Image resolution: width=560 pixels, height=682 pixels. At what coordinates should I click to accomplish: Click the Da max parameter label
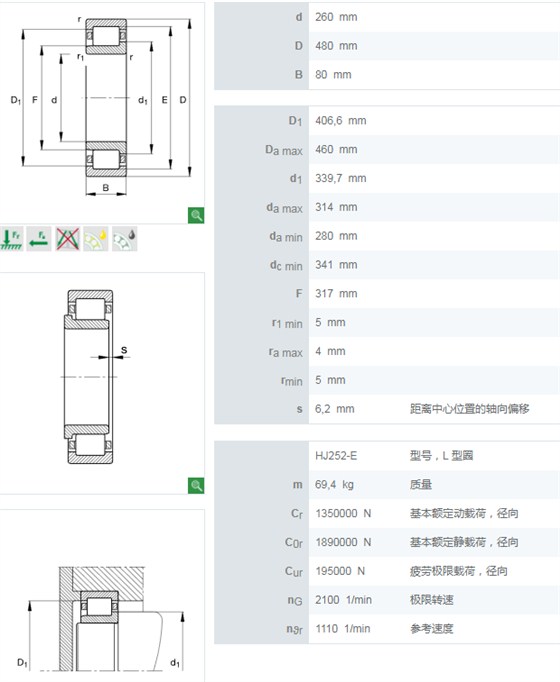[284, 150]
